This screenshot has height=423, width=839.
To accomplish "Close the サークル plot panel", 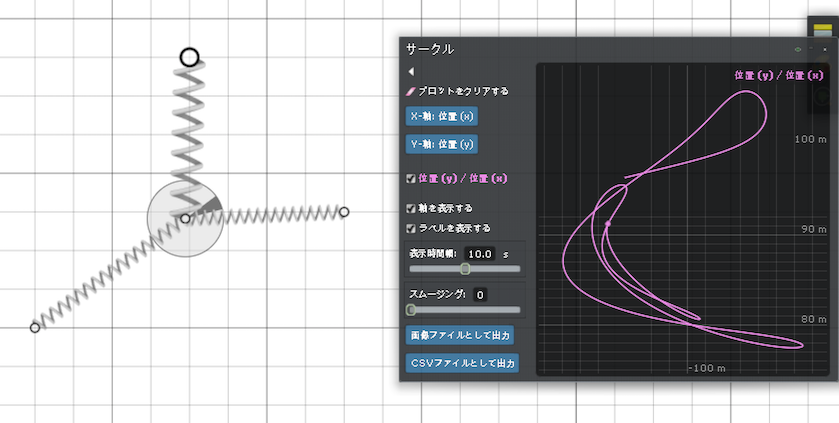I will point(825,48).
